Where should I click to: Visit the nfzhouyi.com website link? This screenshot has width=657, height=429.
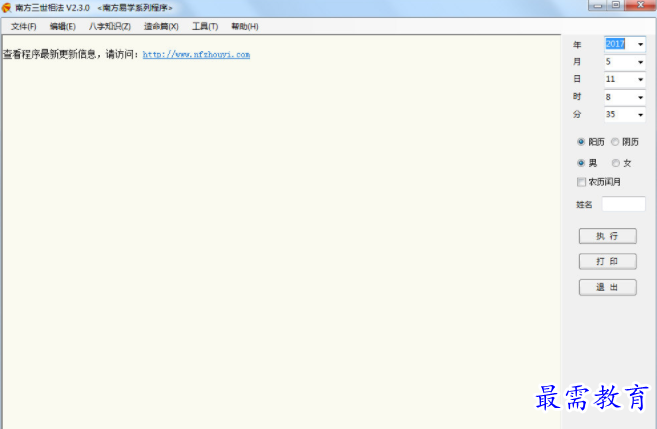(x=196, y=54)
